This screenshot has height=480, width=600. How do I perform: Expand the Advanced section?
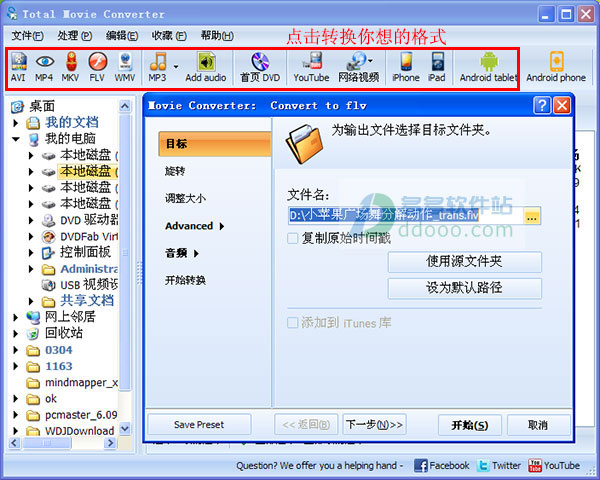194,226
